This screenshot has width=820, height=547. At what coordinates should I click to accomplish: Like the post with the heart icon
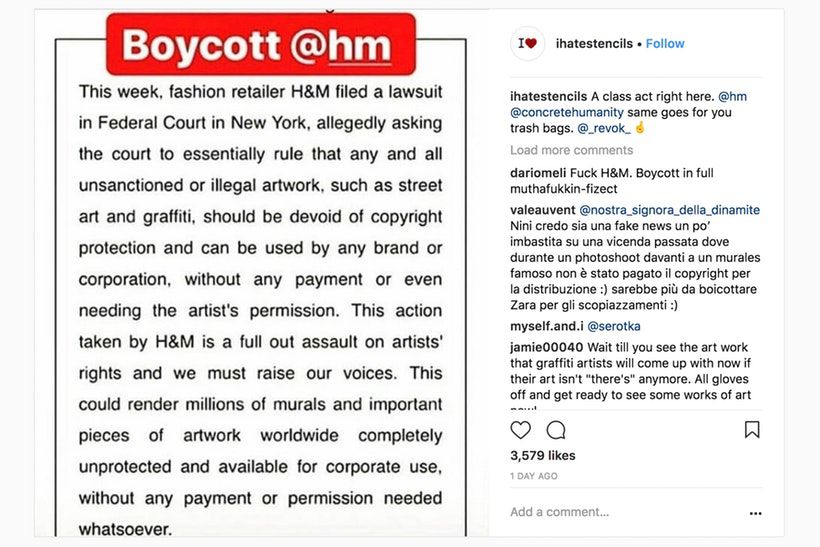tap(521, 430)
